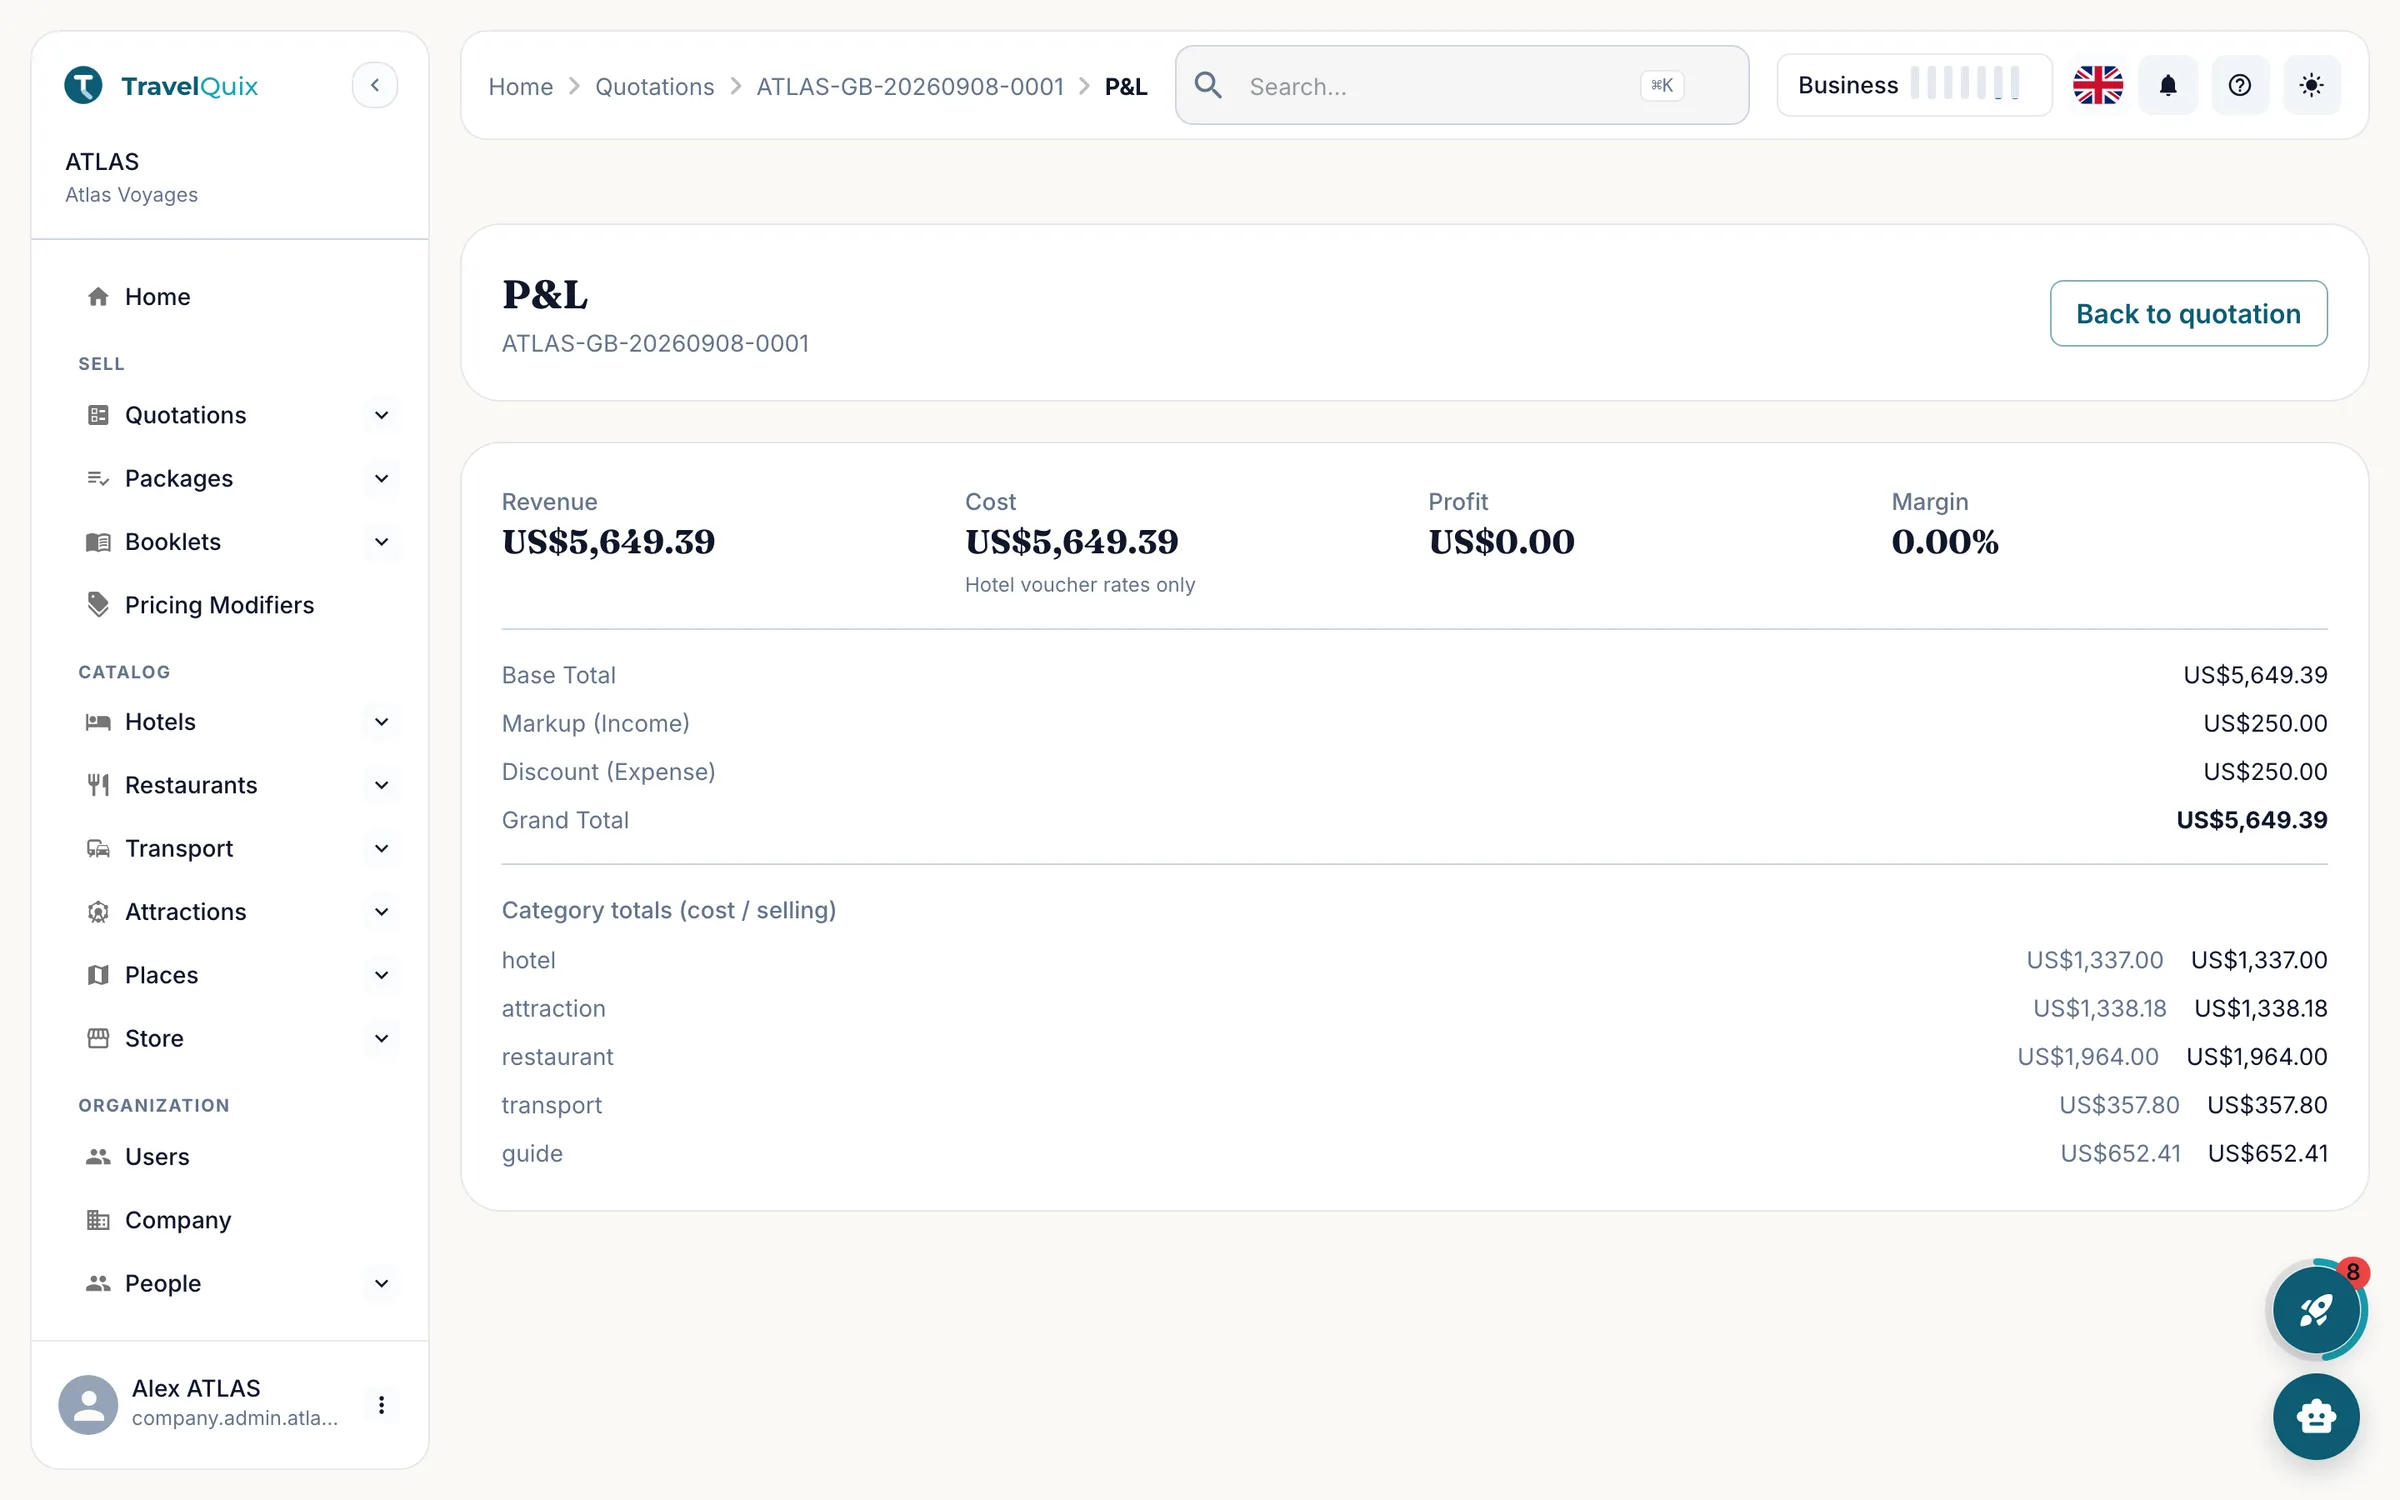The height and width of the screenshot is (1500, 2400).
Task: Go to Home breadcrumb link
Action: (x=520, y=87)
